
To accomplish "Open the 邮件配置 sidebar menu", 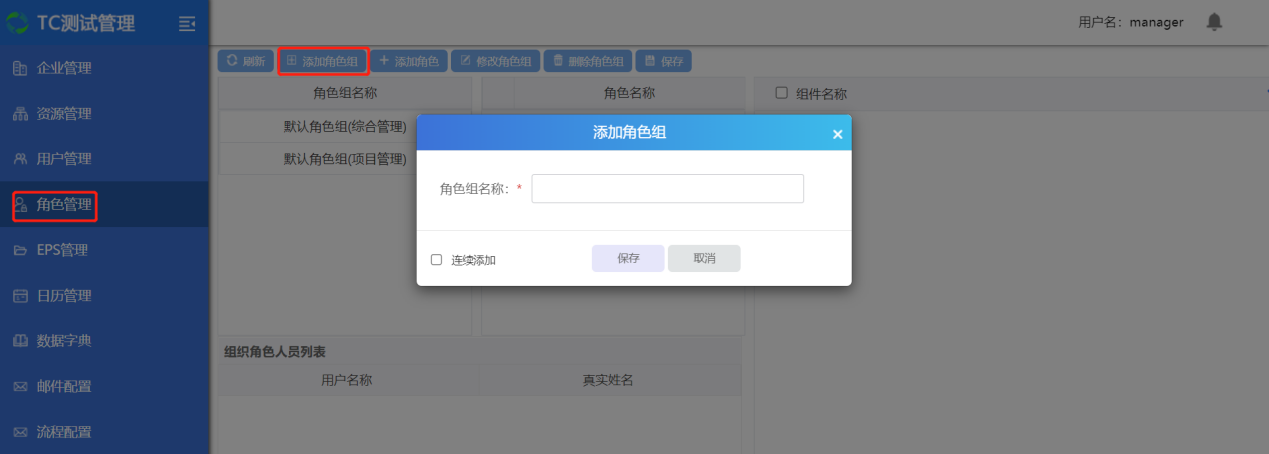I will click(x=104, y=386).
